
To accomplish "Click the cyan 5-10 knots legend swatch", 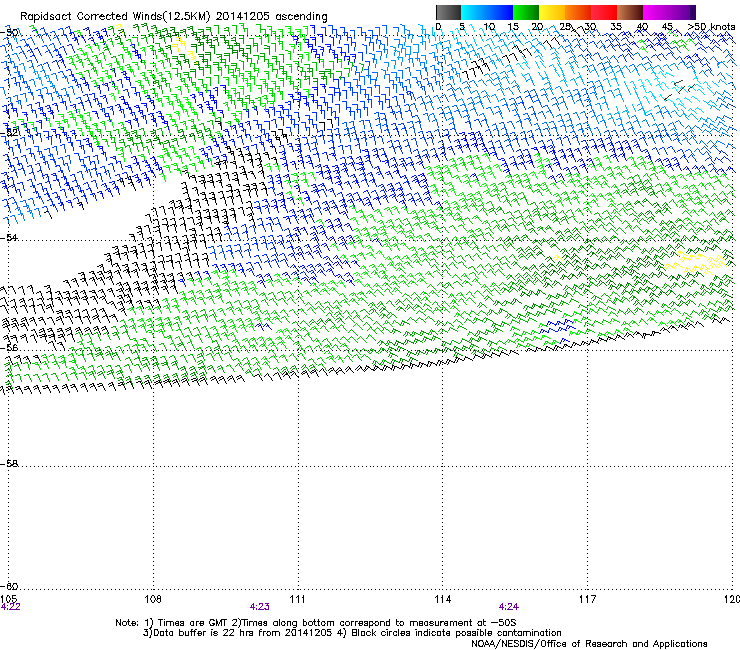I will coord(474,12).
